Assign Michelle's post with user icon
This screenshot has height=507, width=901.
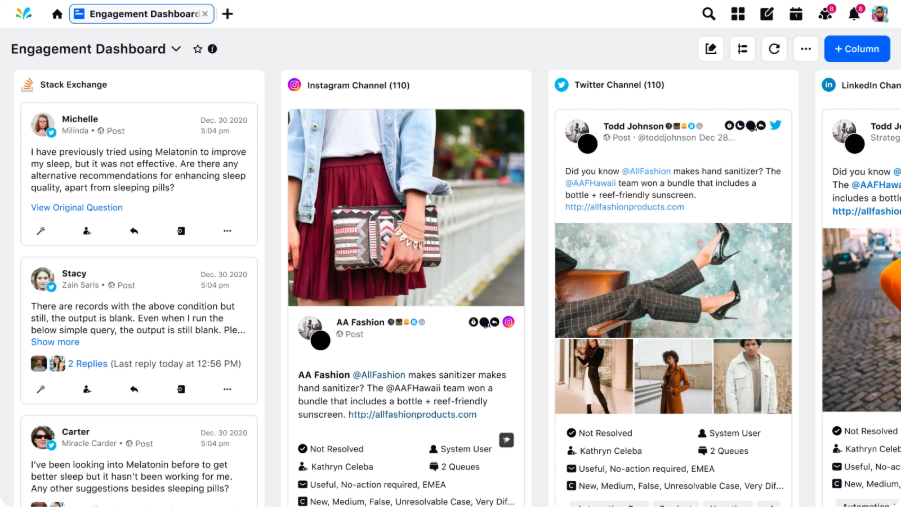pos(87,231)
